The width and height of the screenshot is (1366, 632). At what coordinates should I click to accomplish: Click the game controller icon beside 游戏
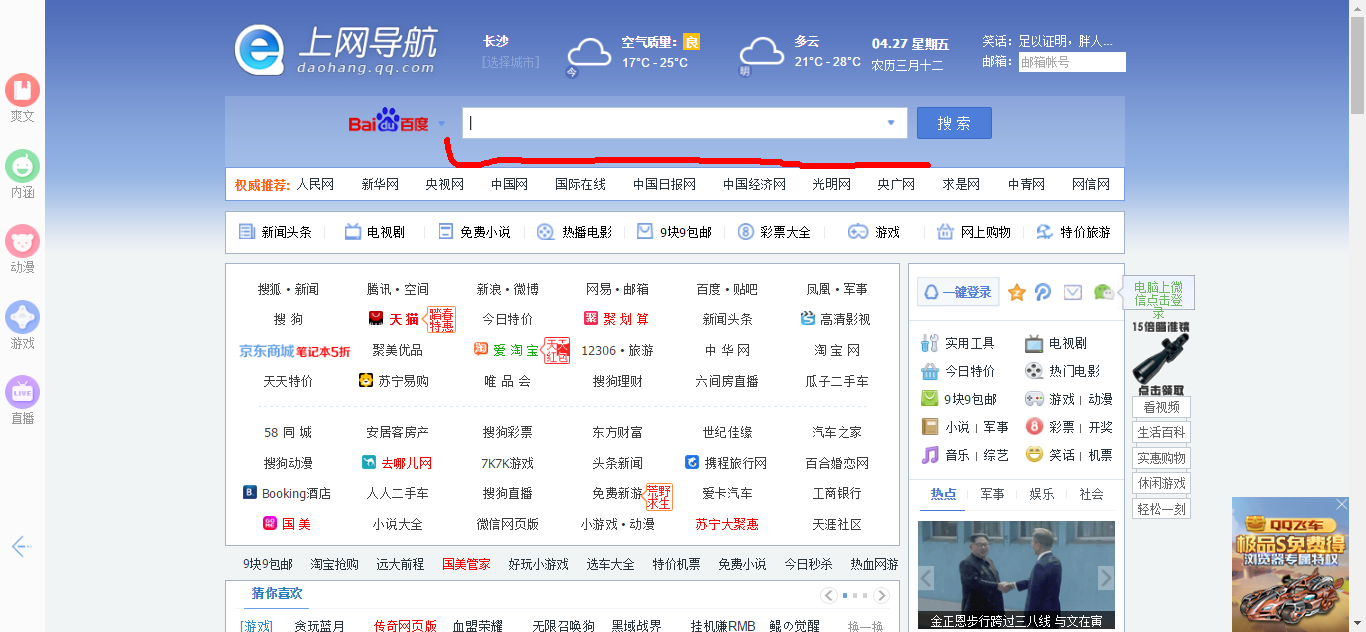click(x=858, y=232)
